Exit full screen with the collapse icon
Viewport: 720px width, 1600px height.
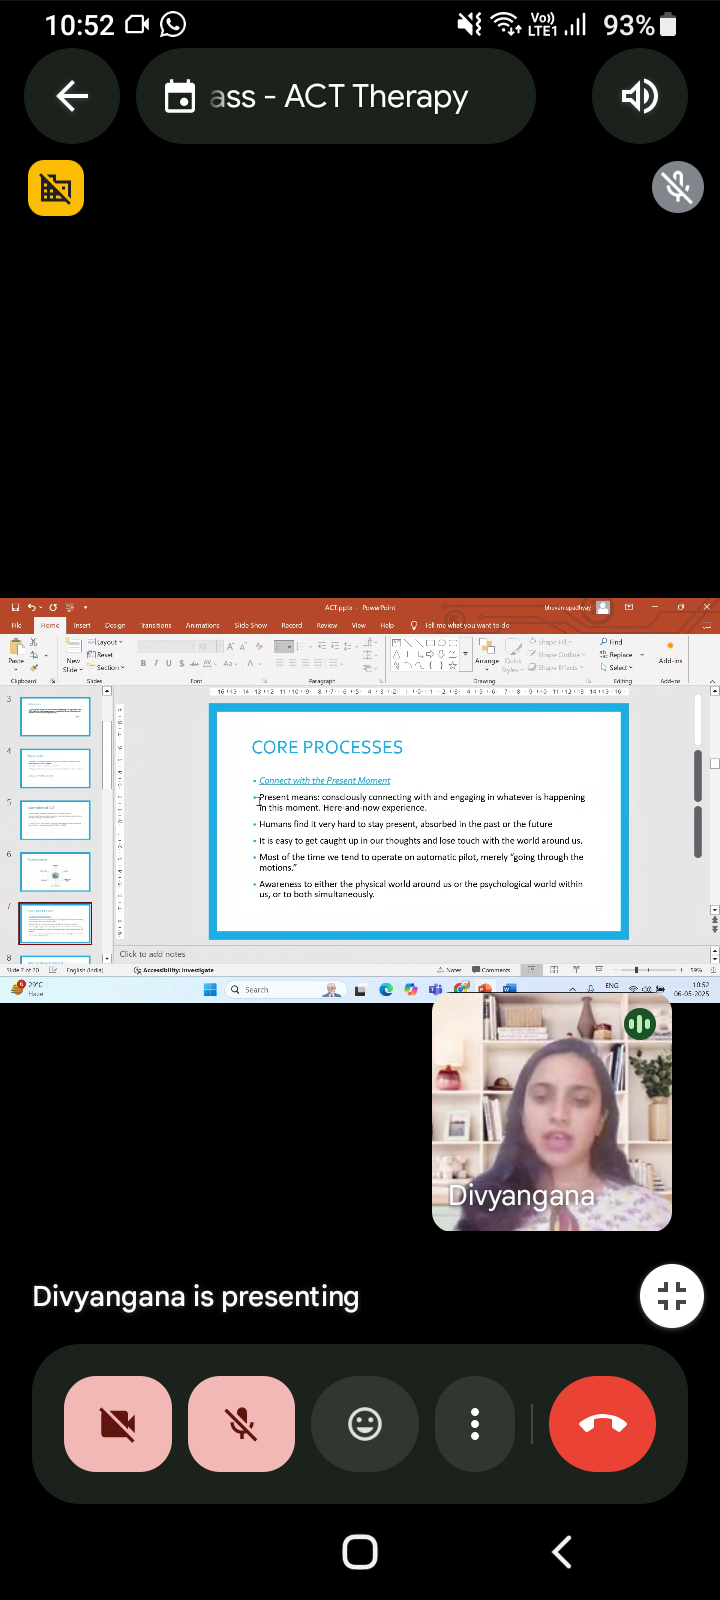671,1296
